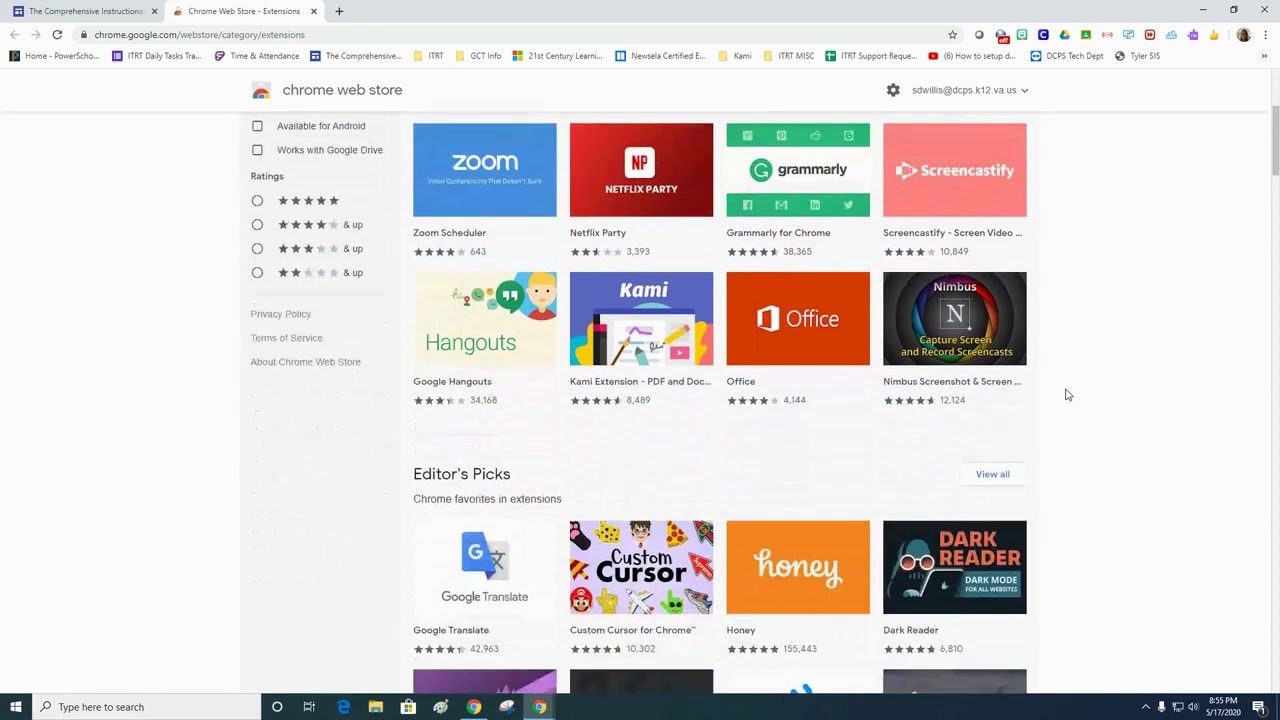Open the Time & Attendance bookmark
Image resolution: width=1280 pixels, height=720 pixels.
coord(257,56)
